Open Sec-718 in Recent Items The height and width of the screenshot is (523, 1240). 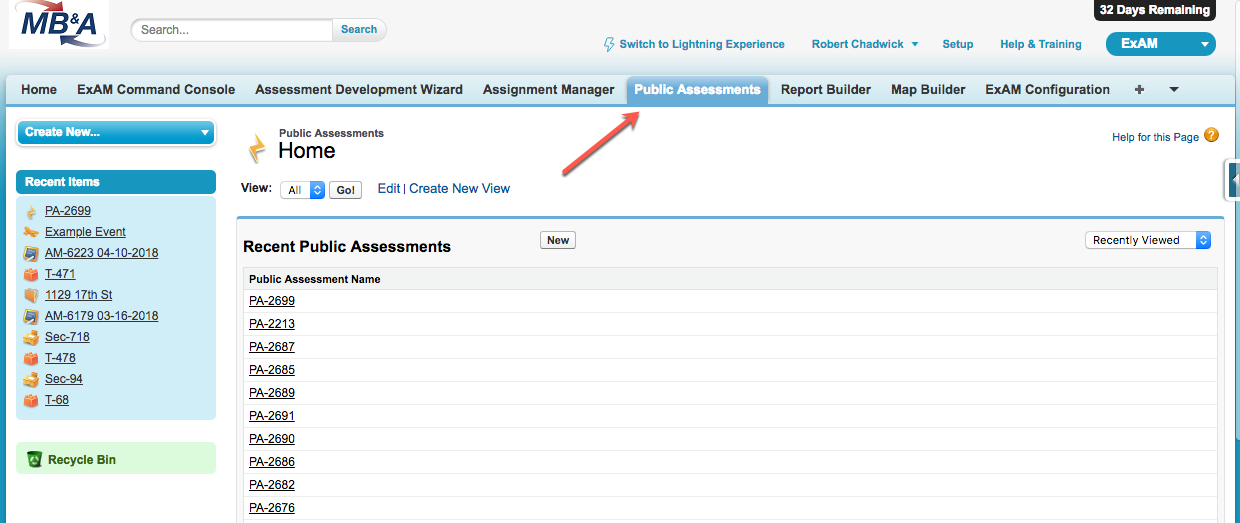click(67, 337)
